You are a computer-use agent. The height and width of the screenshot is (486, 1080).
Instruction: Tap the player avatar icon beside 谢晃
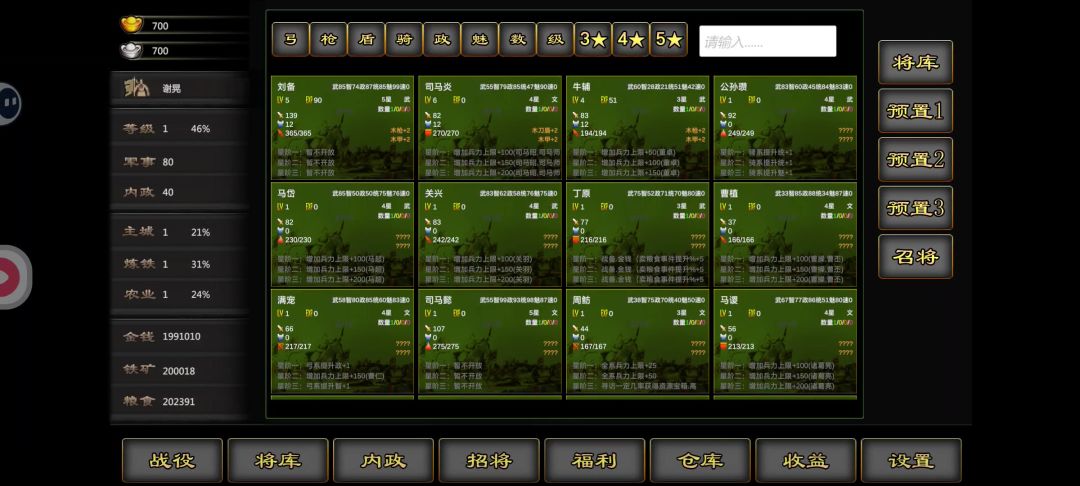point(137,88)
